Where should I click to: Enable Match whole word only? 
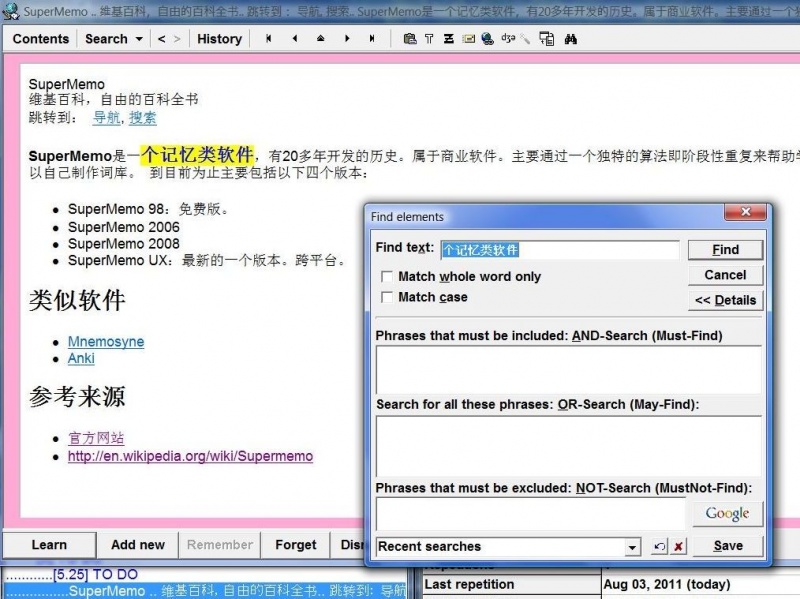(x=387, y=277)
